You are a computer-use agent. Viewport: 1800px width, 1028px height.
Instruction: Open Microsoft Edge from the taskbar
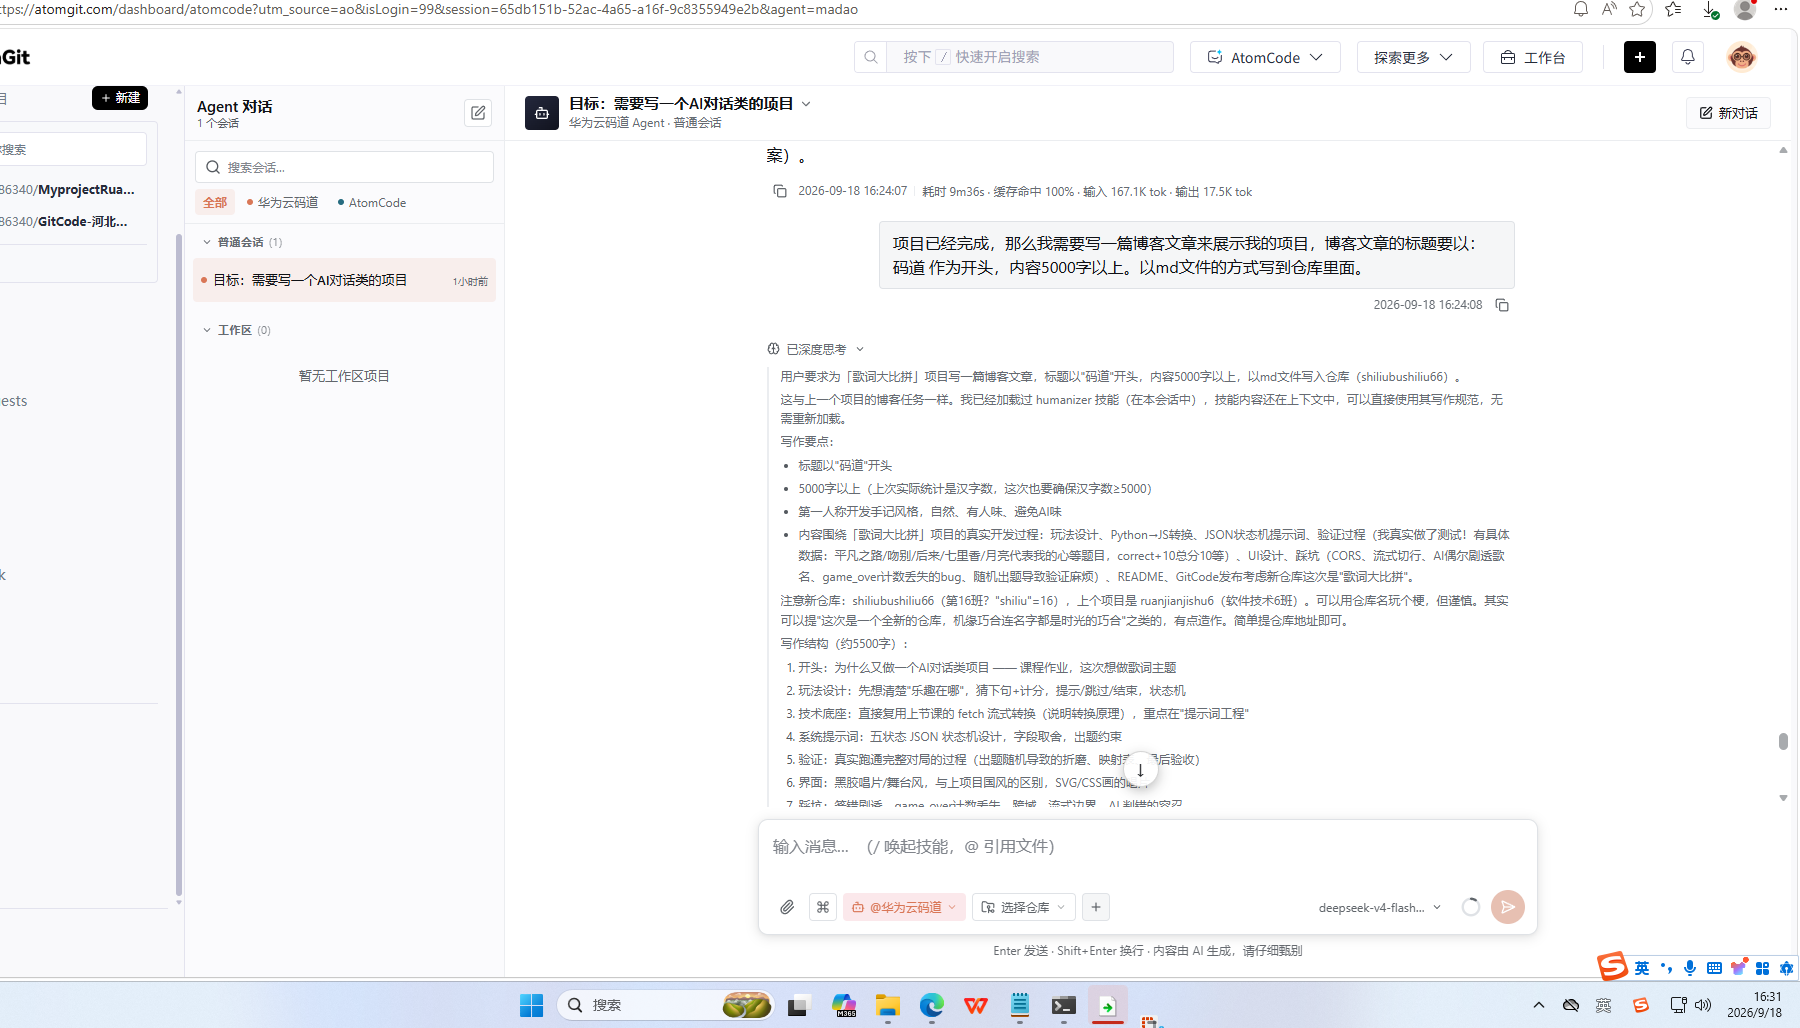pos(931,1005)
